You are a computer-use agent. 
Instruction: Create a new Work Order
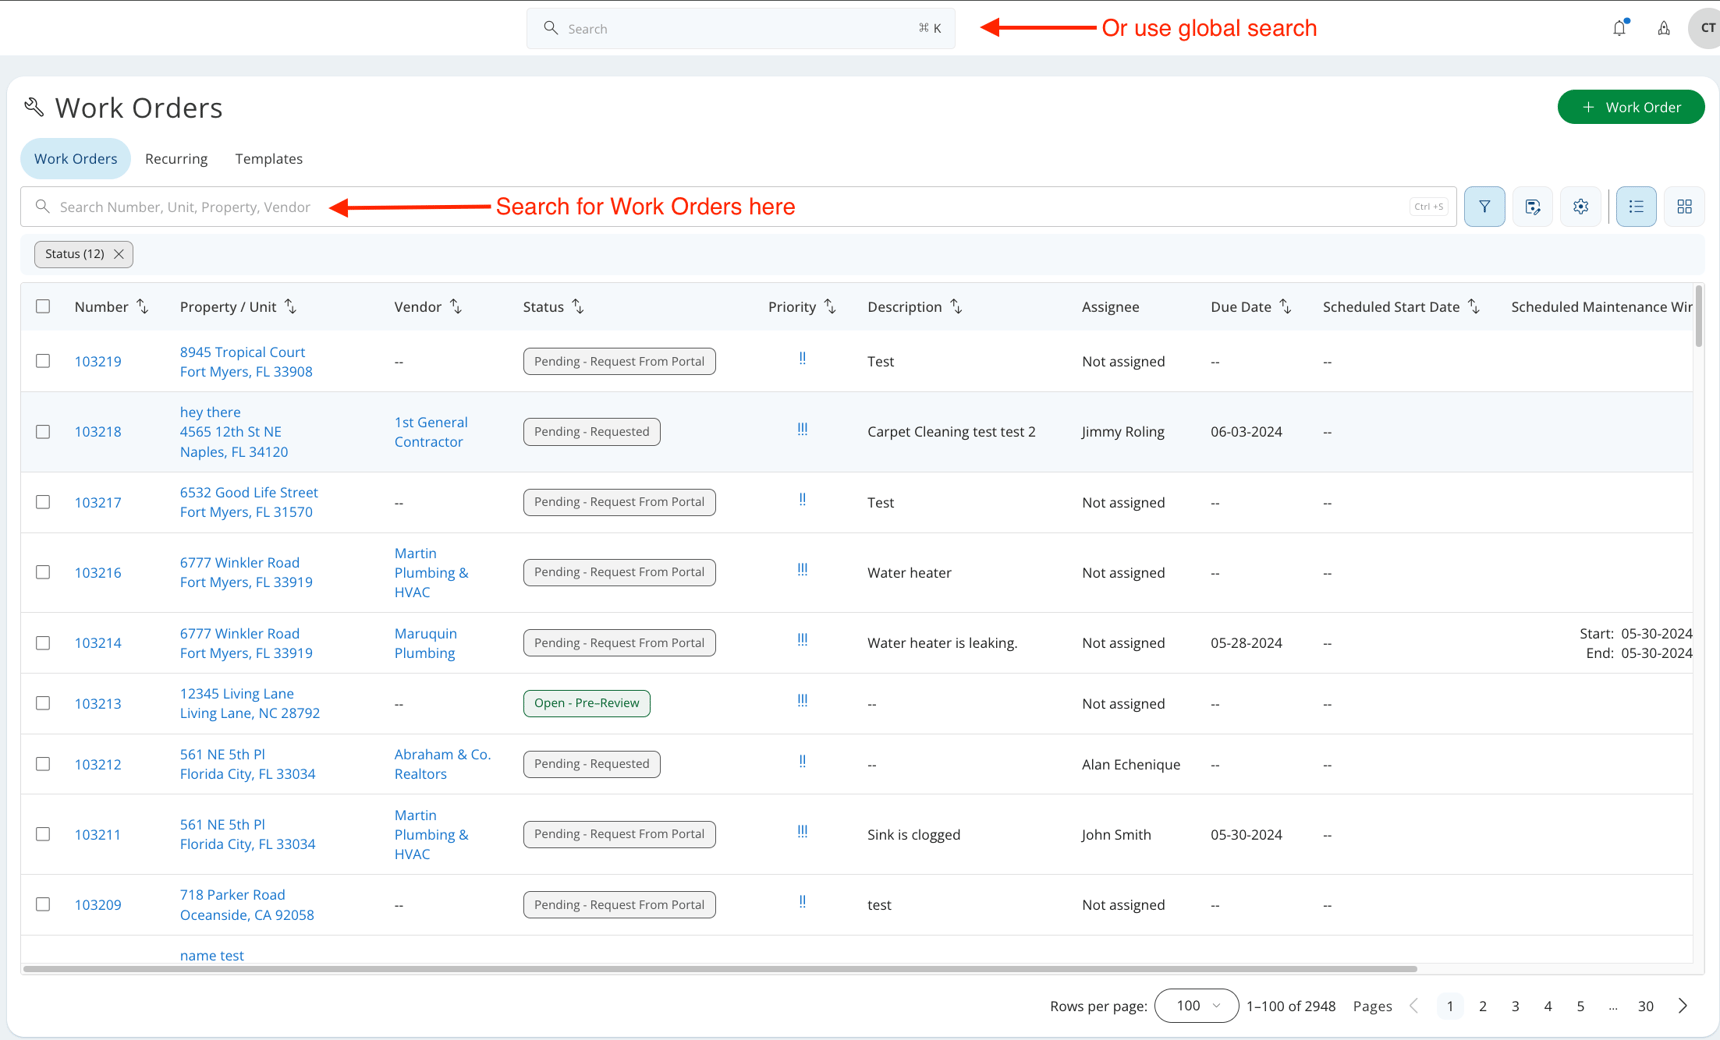point(1630,106)
